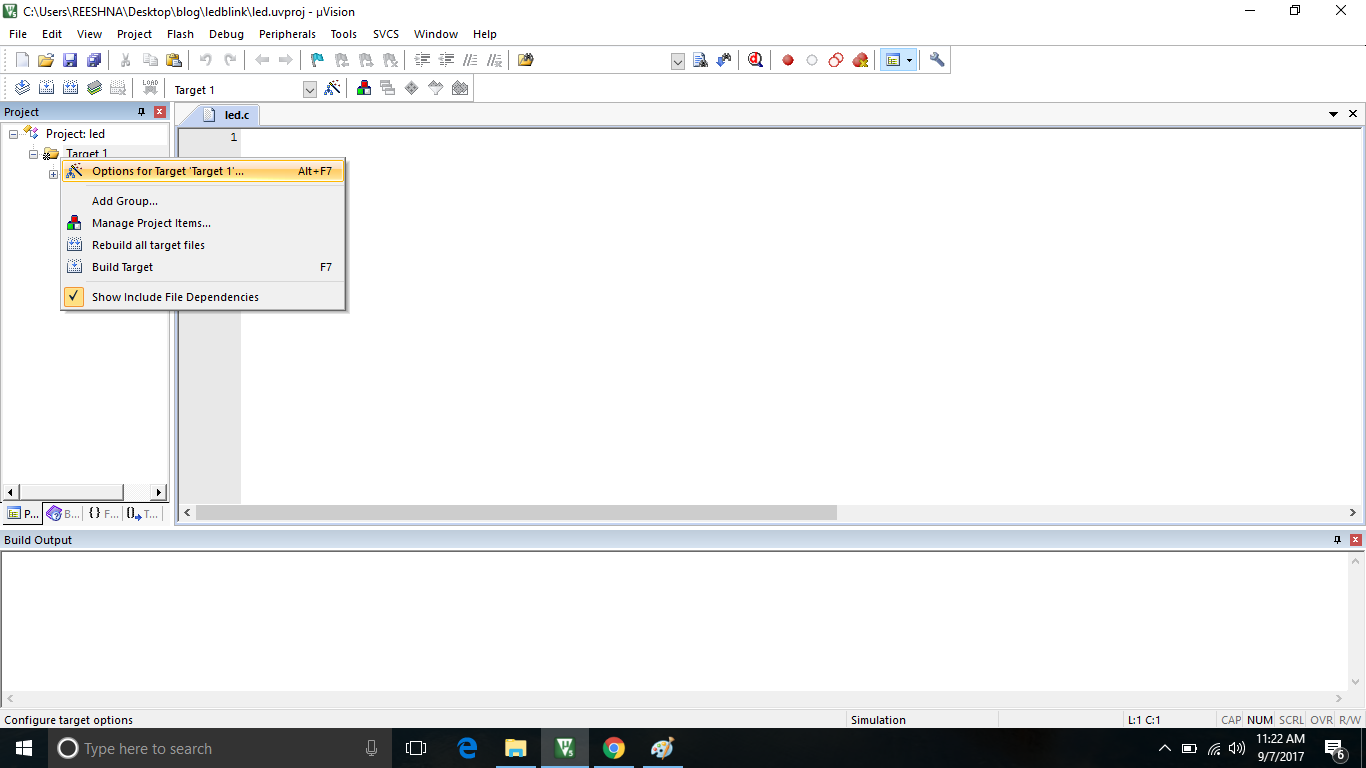Image resolution: width=1366 pixels, height=768 pixels.
Task: Click the Save All toolbar icon
Action: (94, 60)
